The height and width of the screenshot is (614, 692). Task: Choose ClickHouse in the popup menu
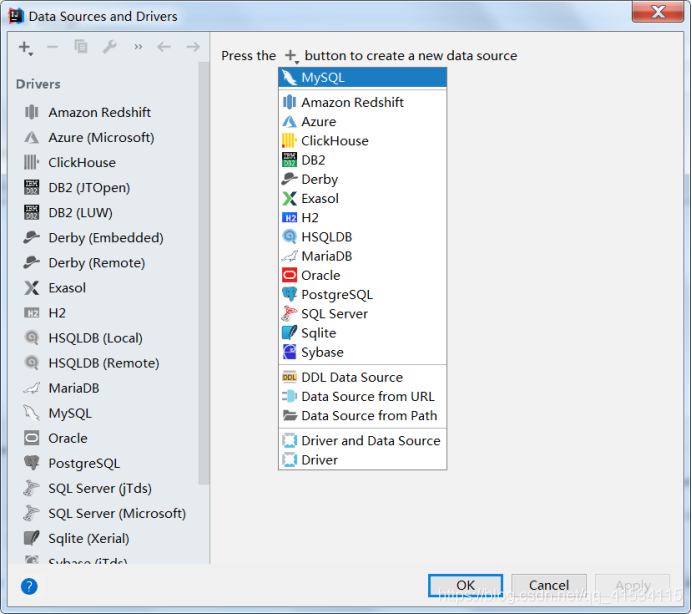click(x=362, y=141)
